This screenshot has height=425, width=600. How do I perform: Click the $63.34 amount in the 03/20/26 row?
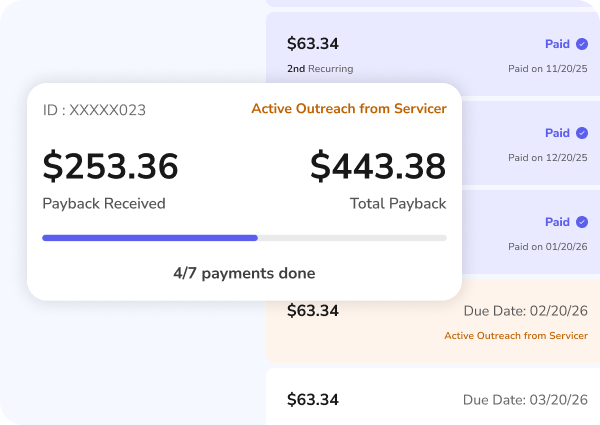coord(312,400)
